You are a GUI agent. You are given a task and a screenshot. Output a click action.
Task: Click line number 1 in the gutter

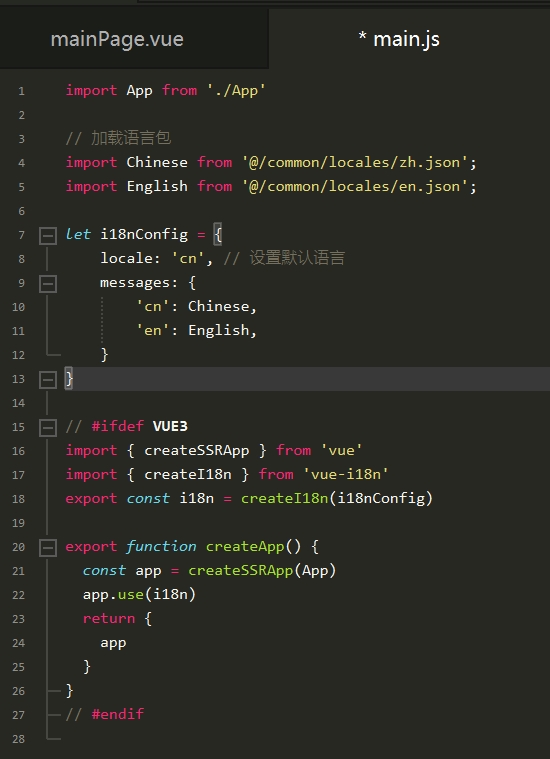(21, 91)
